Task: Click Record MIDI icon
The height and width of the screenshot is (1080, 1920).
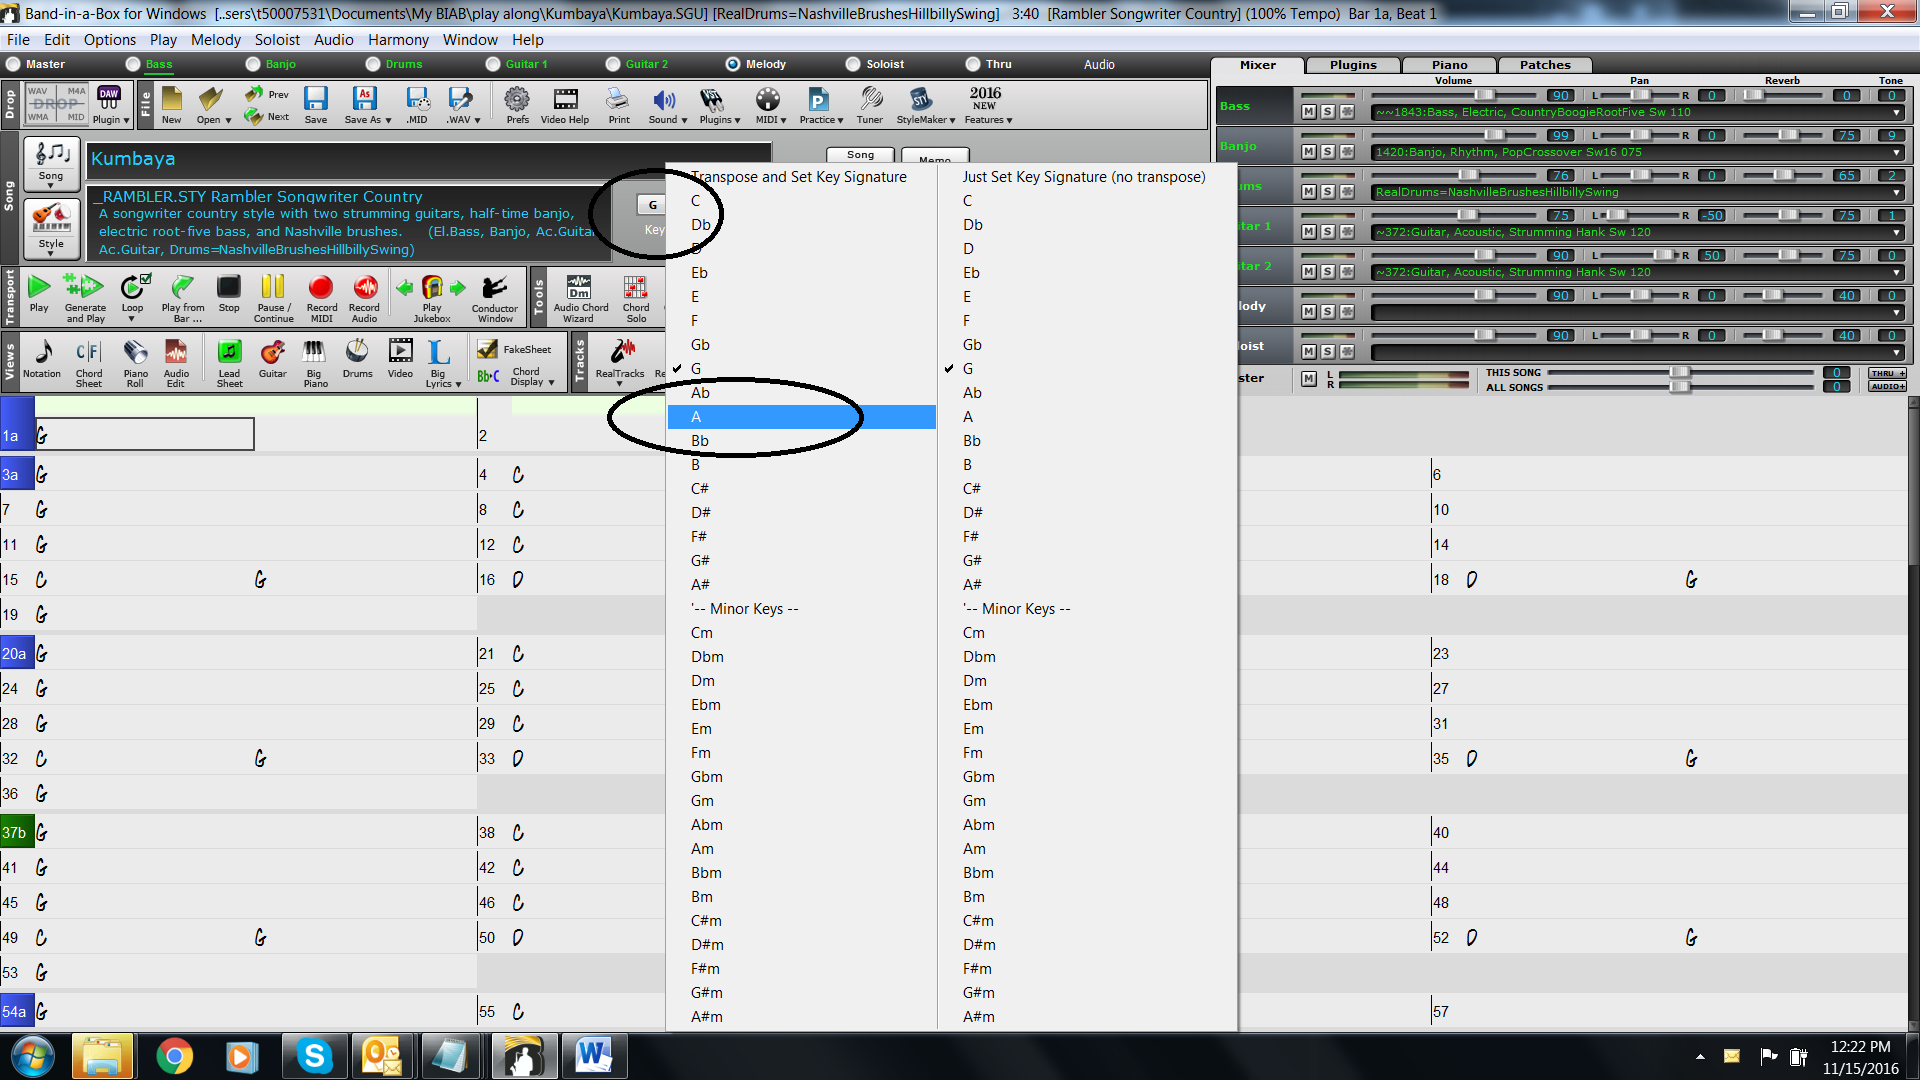Action: point(321,298)
